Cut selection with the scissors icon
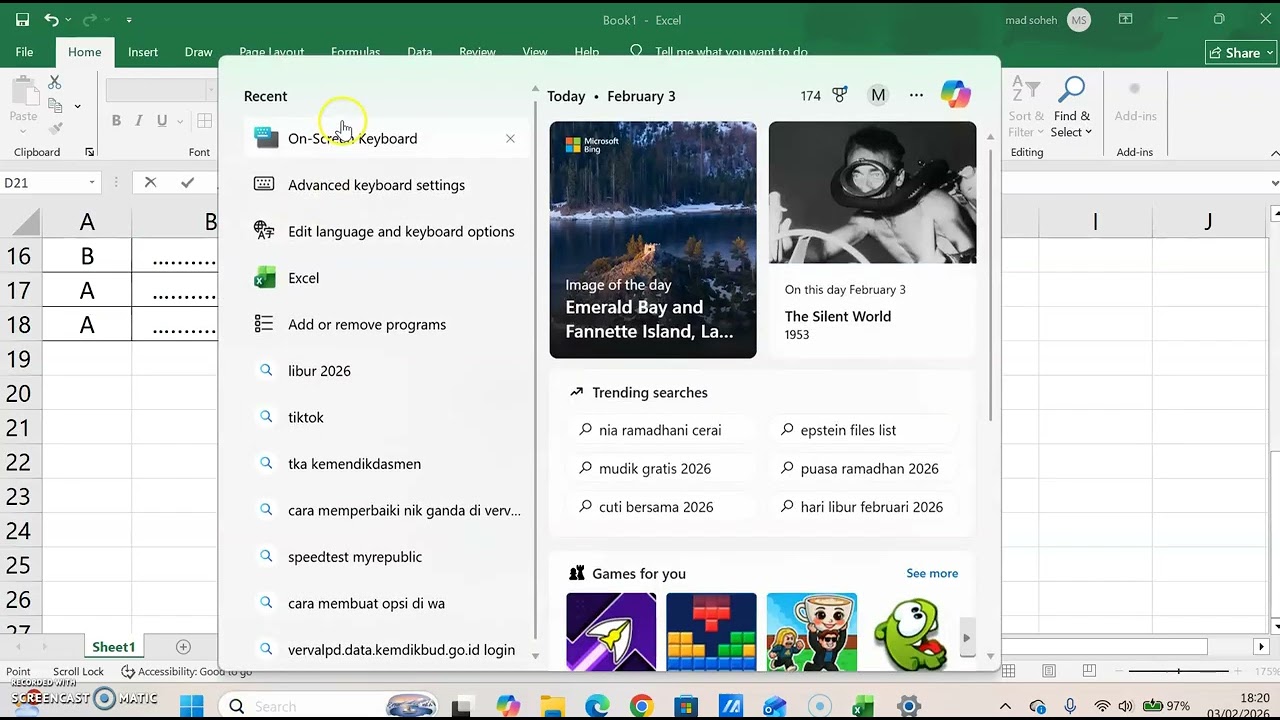 pos(55,82)
